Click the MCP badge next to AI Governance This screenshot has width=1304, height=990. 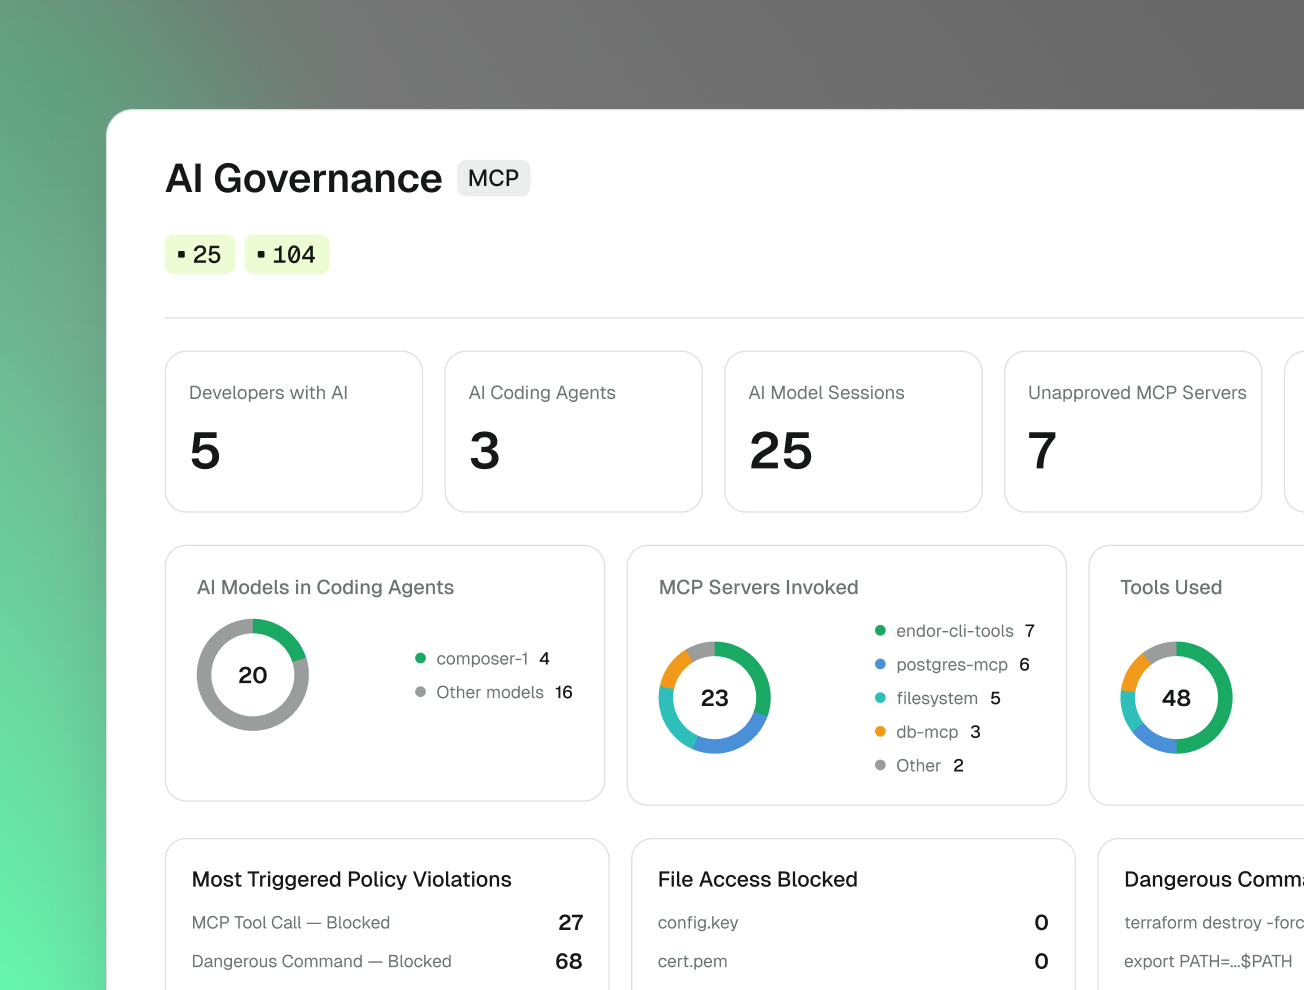click(493, 178)
